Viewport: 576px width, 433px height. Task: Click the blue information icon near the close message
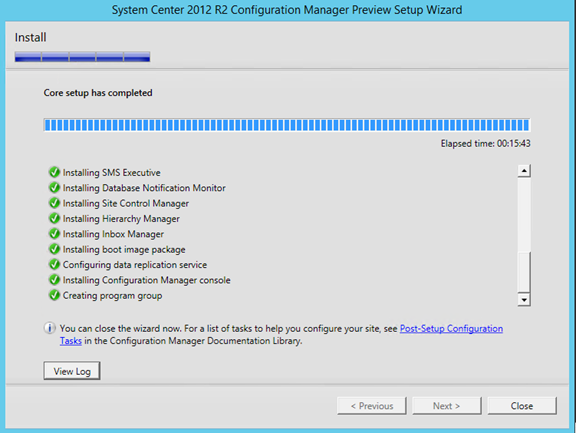pyautogui.click(x=50, y=328)
